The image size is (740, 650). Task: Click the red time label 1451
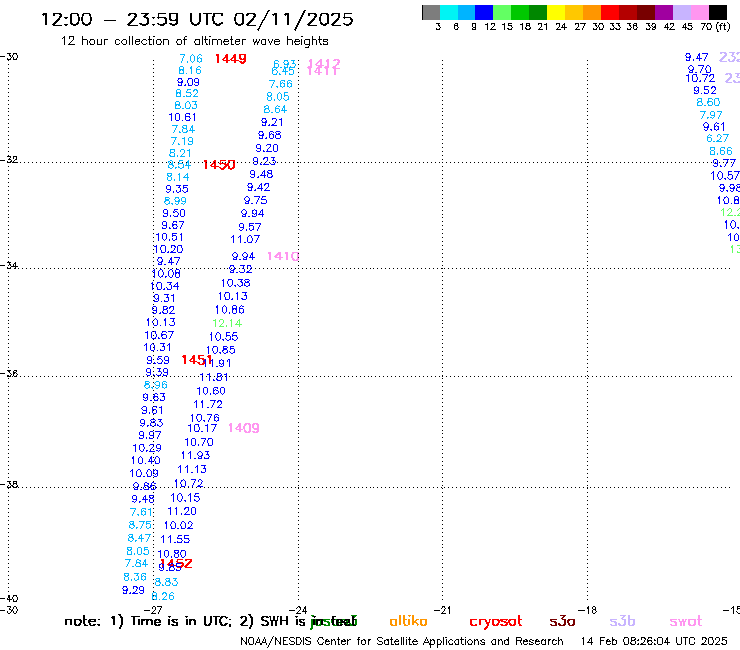click(196, 360)
